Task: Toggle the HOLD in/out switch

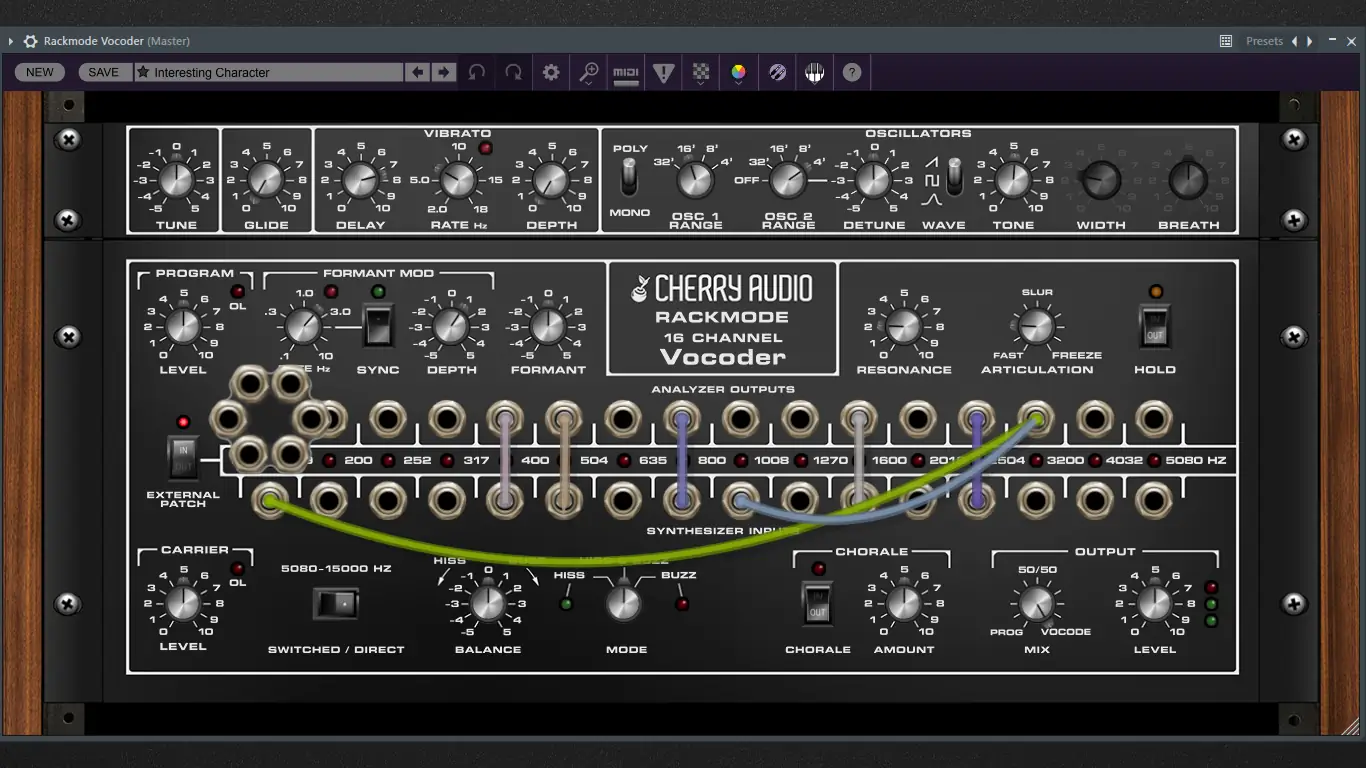Action: tap(1155, 326)
